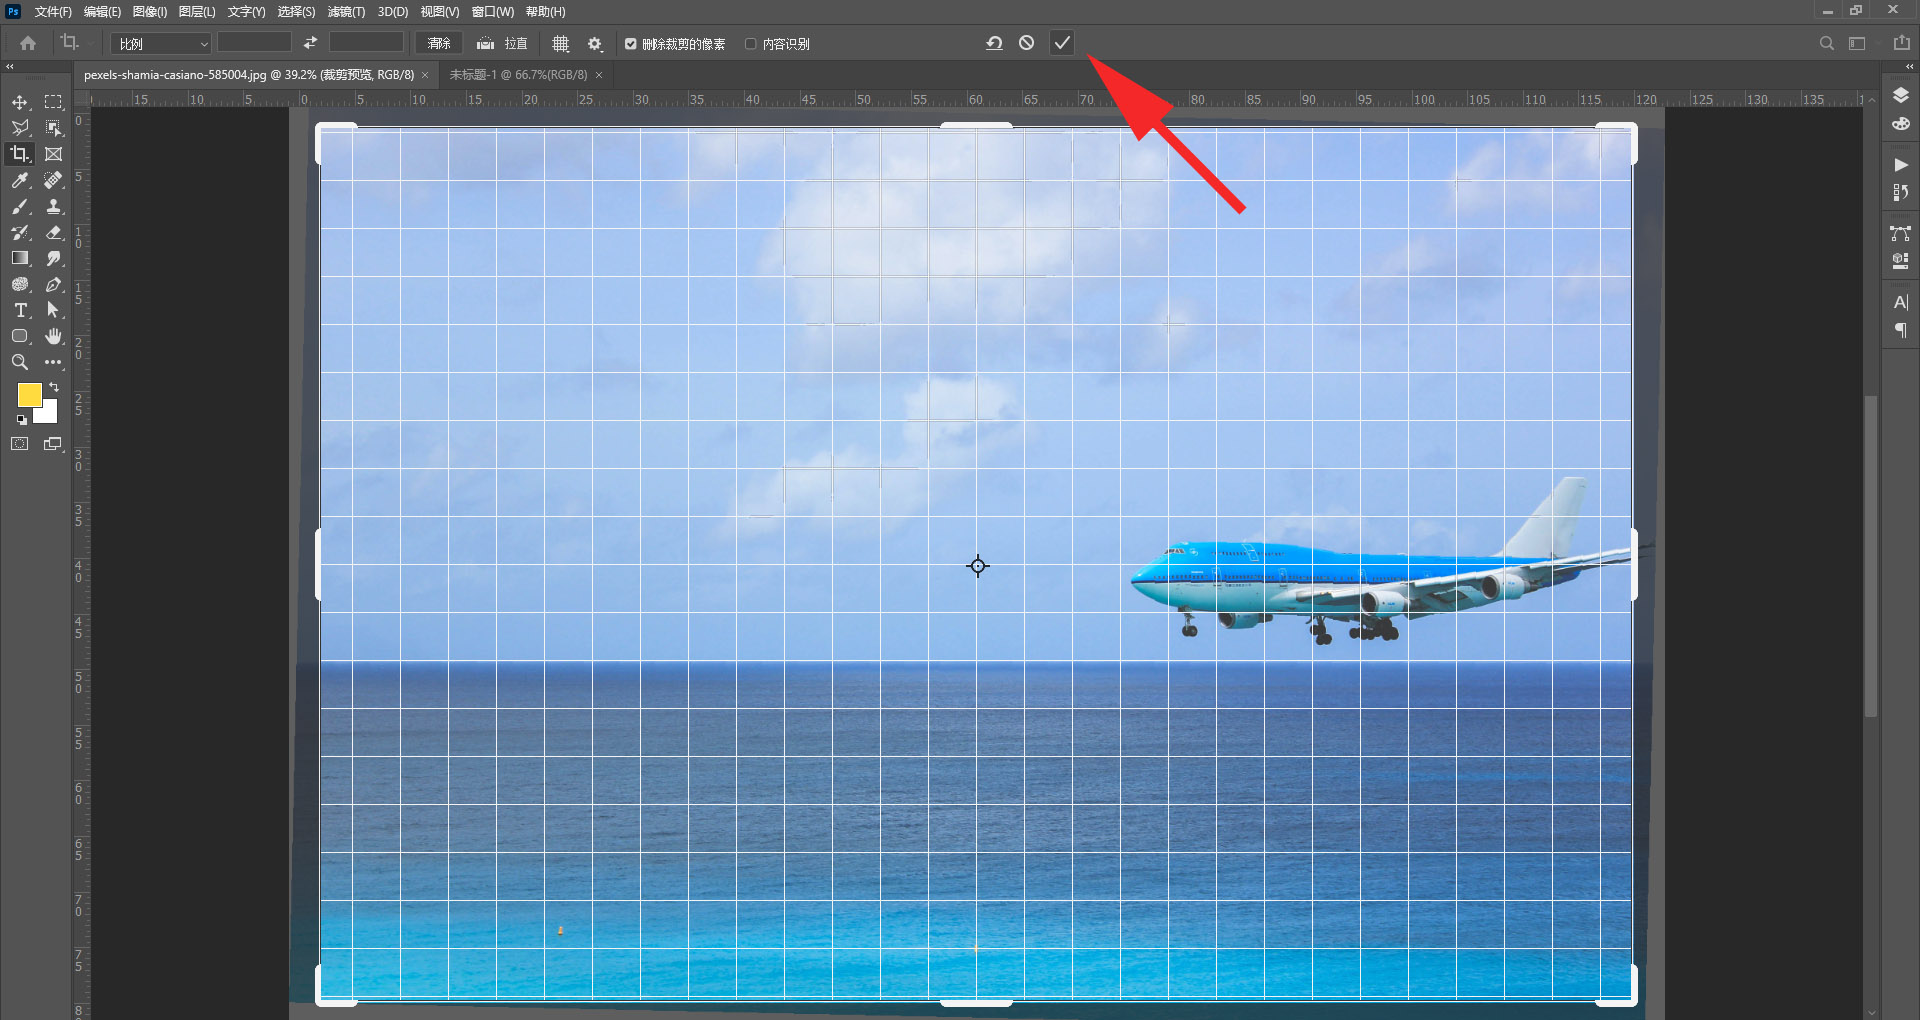This screenshot has width=1920, height=1020.
Task: Expand the left toolbar to single column
Action: [10, 66]
